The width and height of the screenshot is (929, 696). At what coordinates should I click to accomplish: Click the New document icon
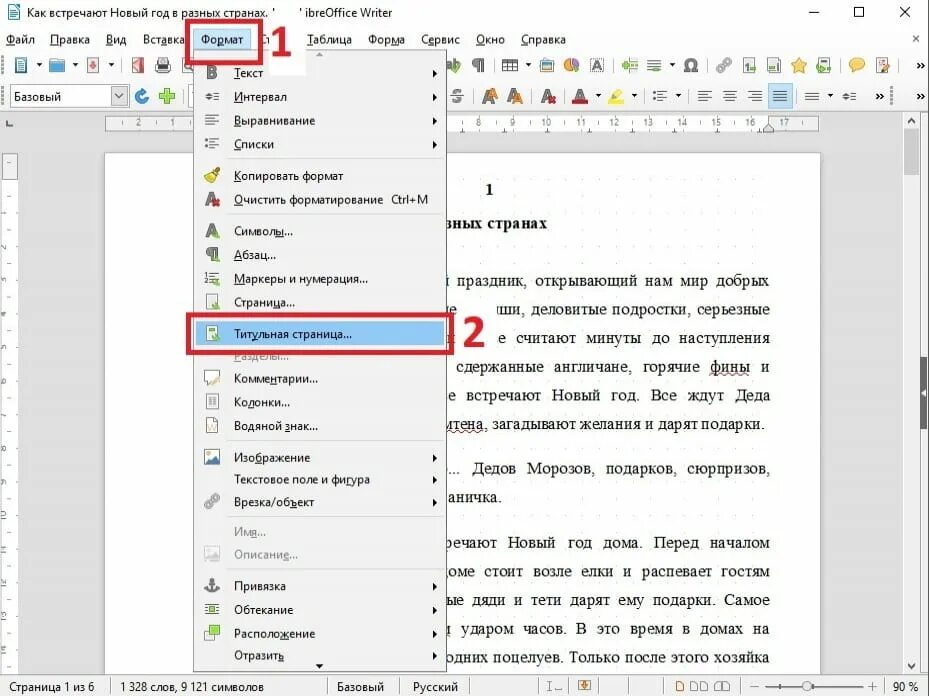click(x=21, y=65)
